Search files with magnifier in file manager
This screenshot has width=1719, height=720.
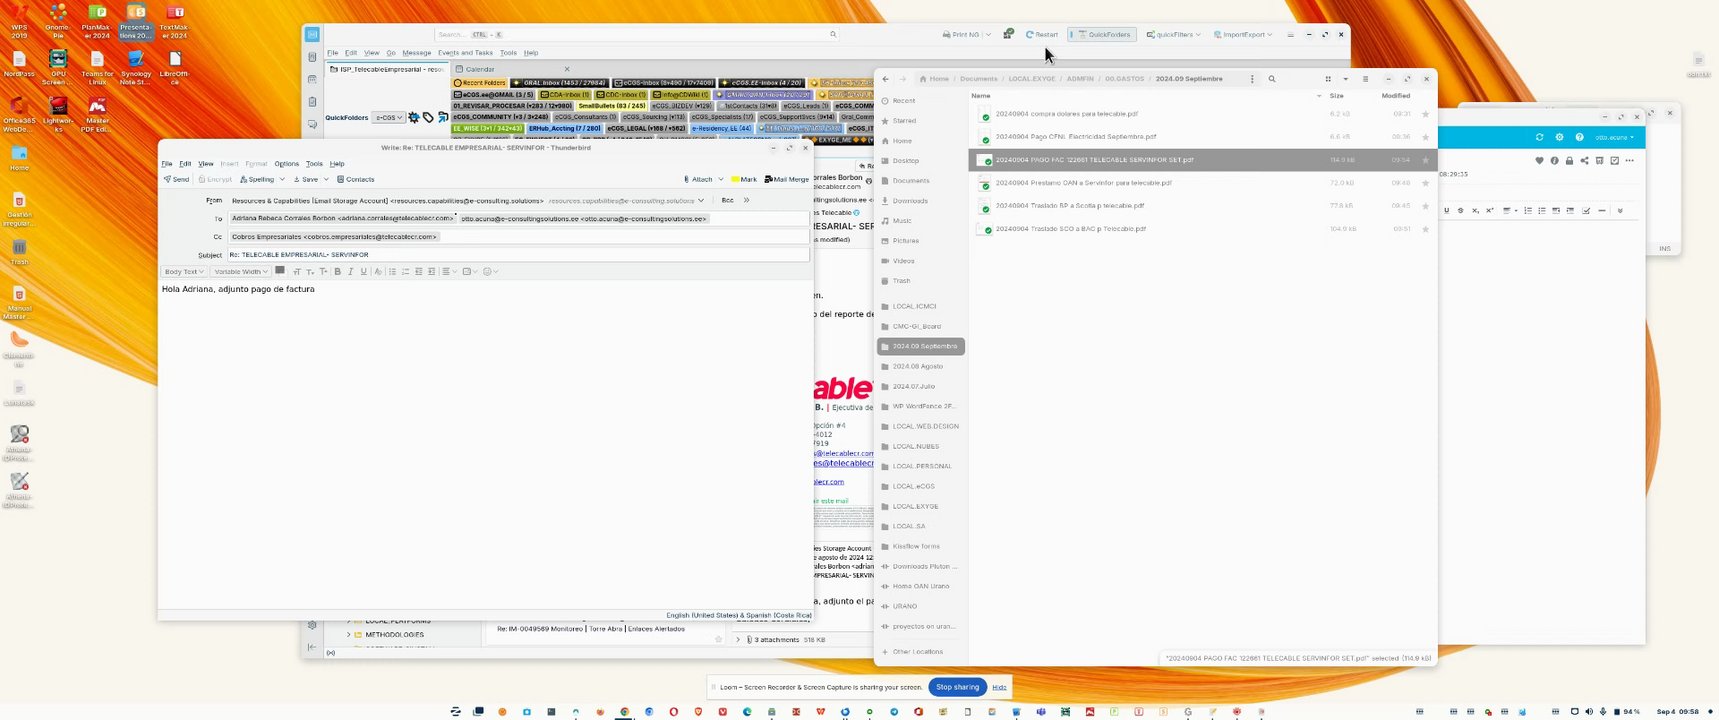[x=1272, y=79]
